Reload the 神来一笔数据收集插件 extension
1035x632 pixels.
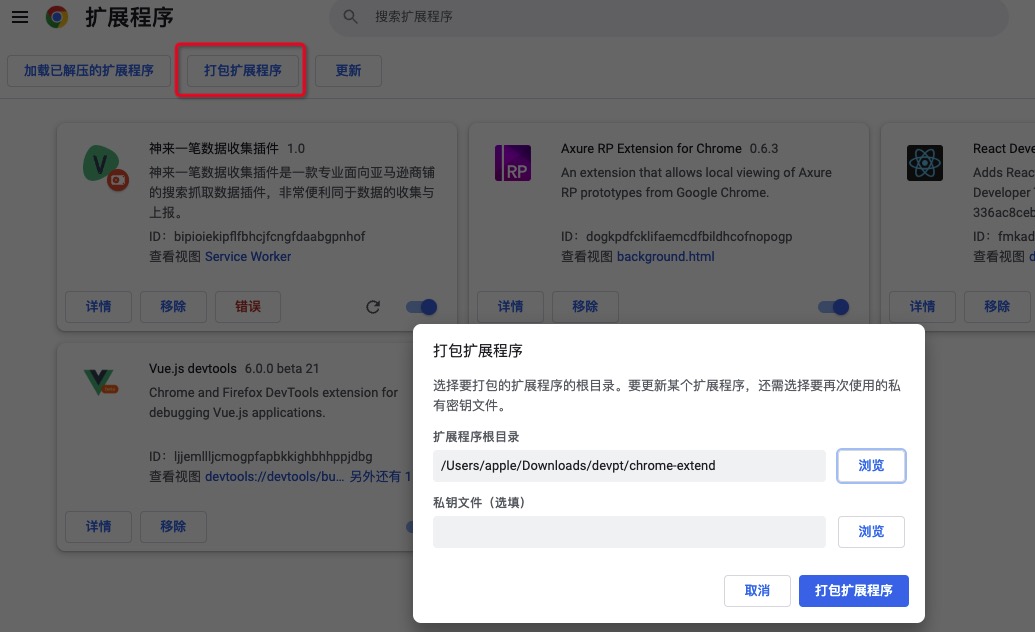pyautogui.click(x=373, y=307)
